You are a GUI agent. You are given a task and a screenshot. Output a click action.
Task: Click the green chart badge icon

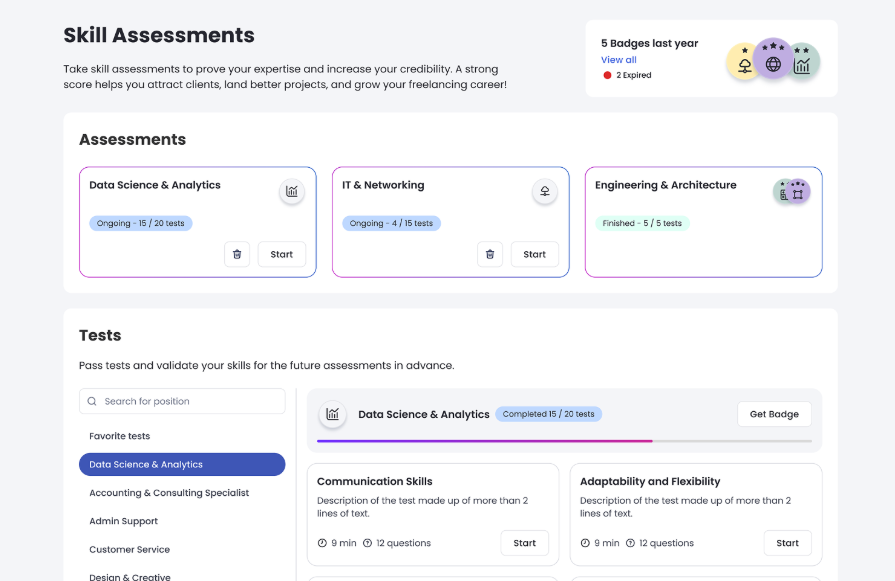tap(802, 65)
